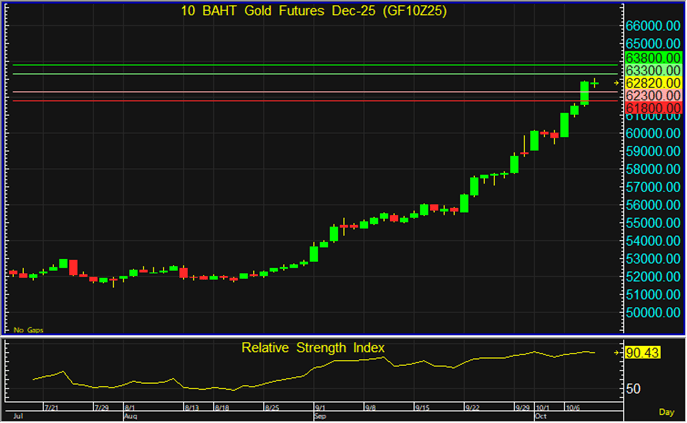Click the Aug month label on time axis
Image resolution: width=687 pixels, height=423 pixels.
point(129,415)
